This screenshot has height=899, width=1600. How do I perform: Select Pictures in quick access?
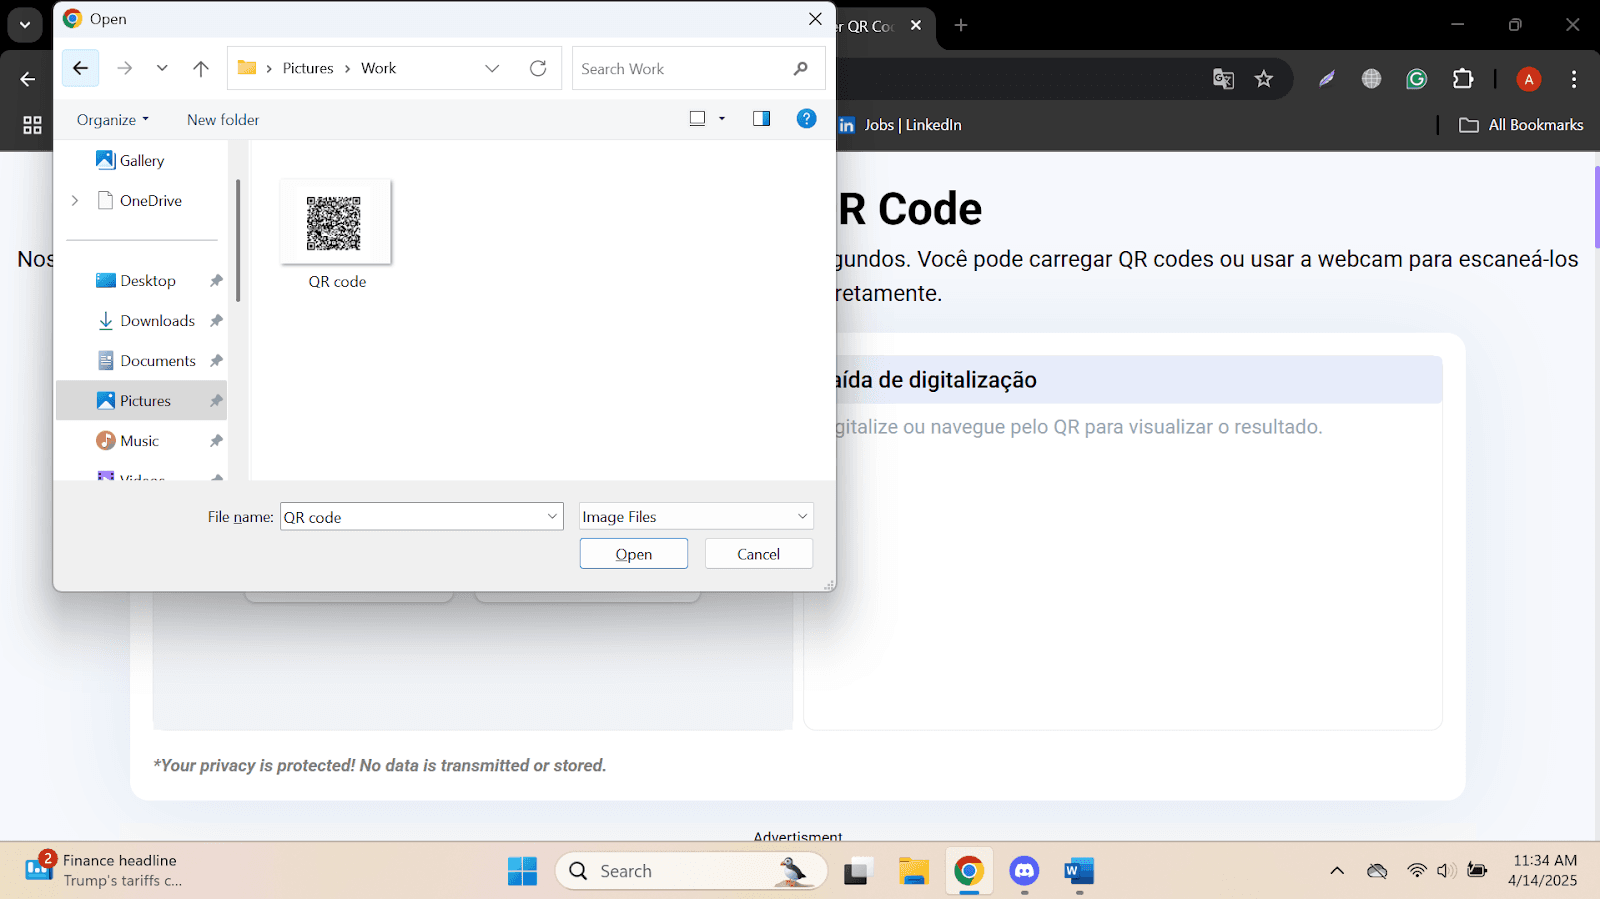click(141, 401)
